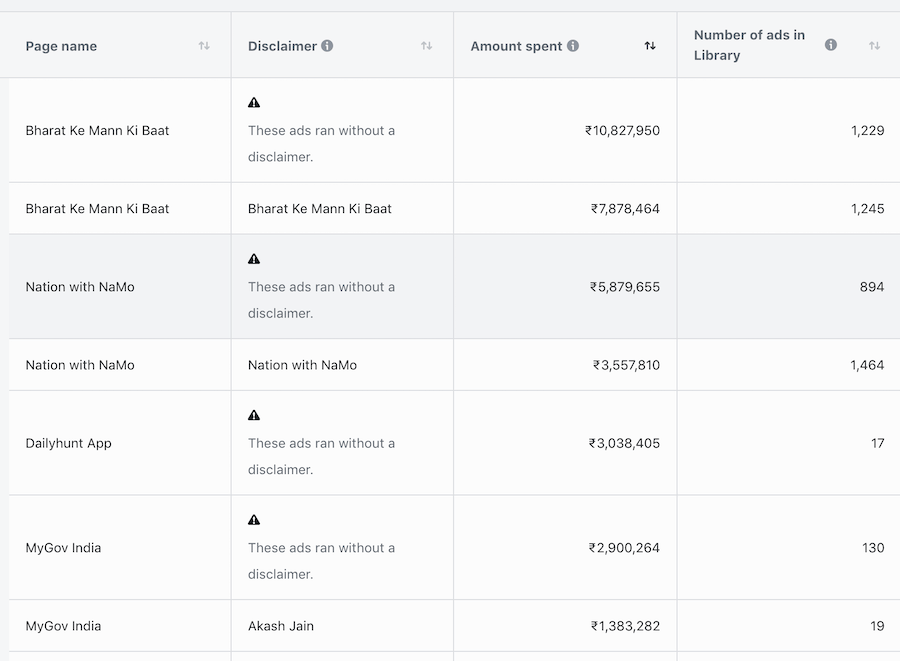Click the Amount spent column header label

pyautogui.click(x=516, y=46)
